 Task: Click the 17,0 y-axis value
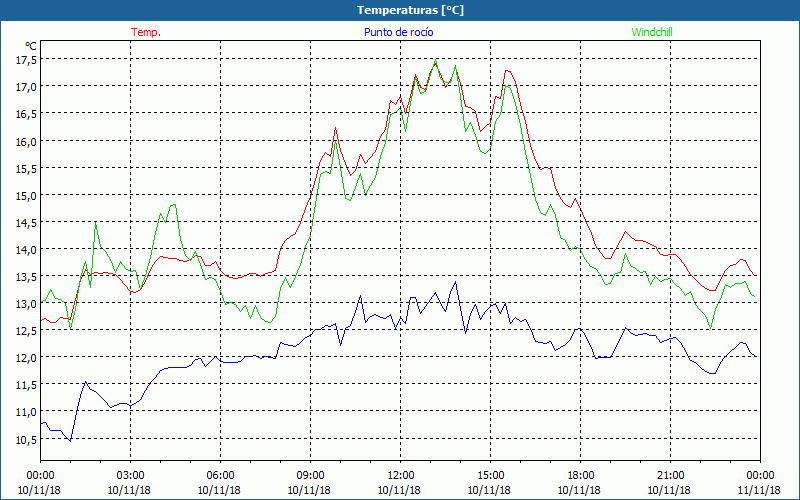(x=26, y=87)
